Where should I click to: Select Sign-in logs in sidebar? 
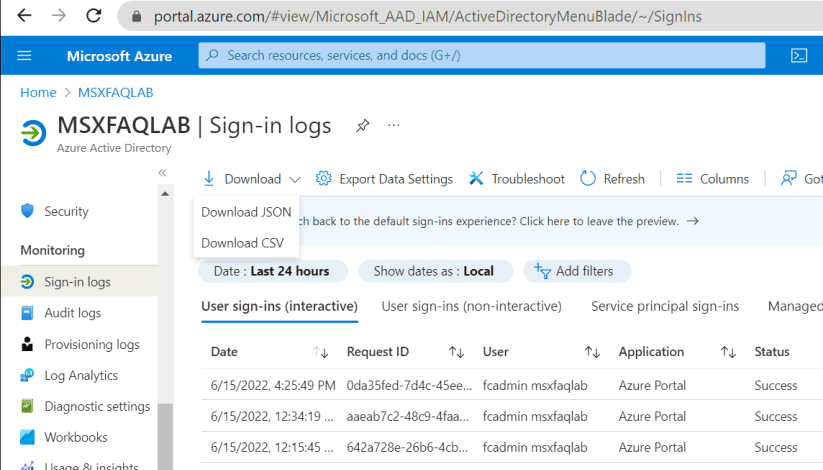(x=79, y=282)
